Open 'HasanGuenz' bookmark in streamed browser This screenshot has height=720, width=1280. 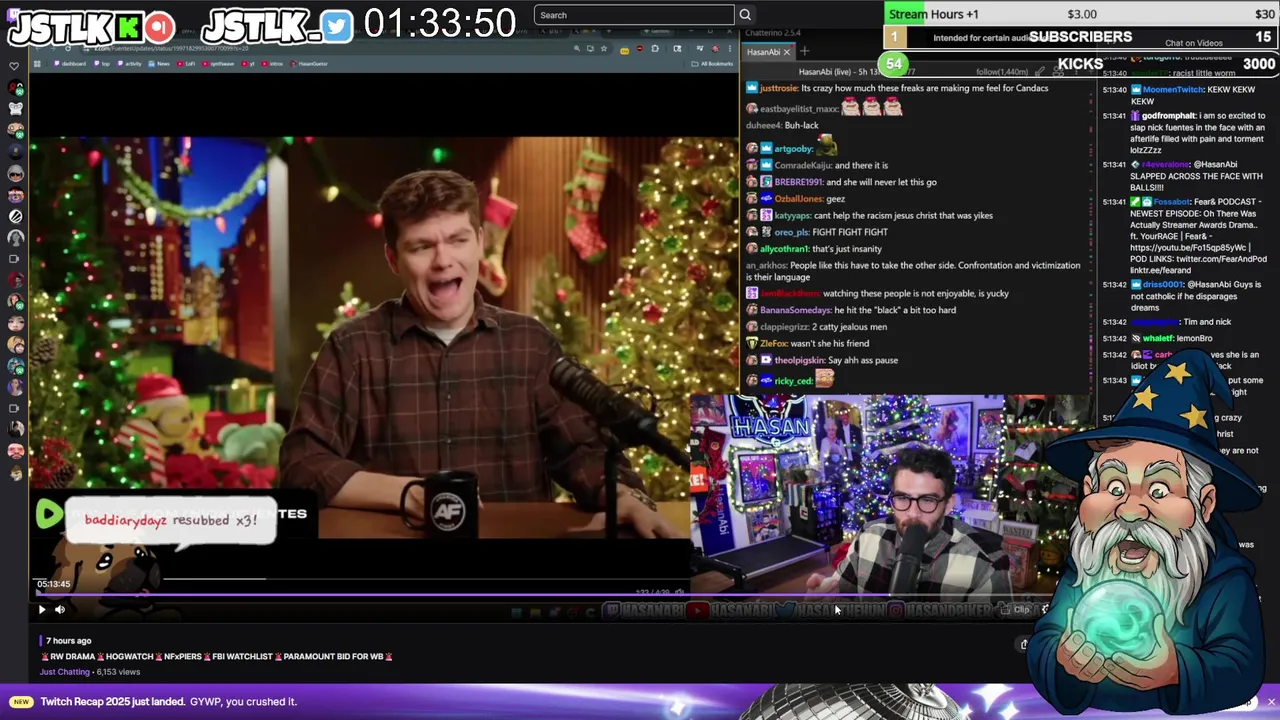coord(311,64)
